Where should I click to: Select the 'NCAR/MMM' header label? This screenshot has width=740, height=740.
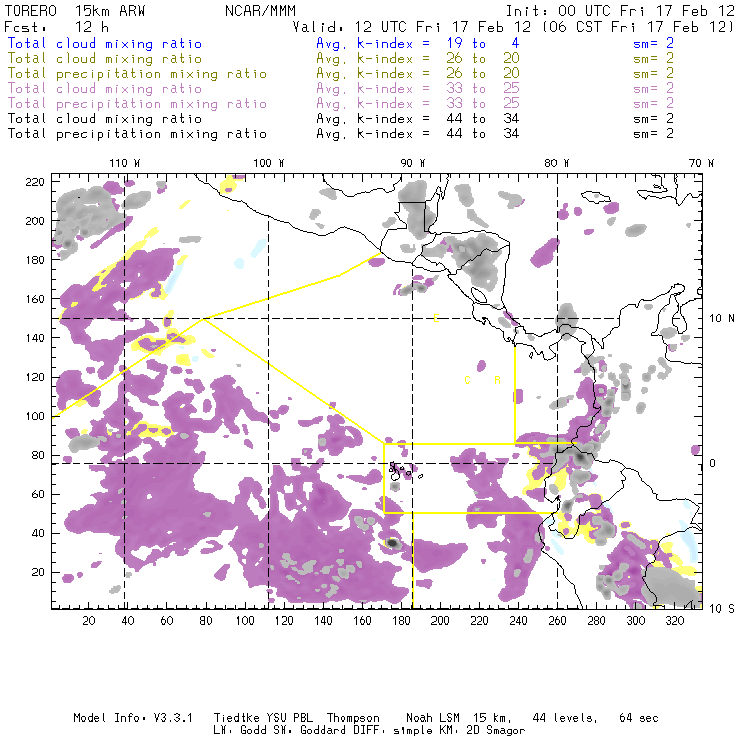[260, 11]
